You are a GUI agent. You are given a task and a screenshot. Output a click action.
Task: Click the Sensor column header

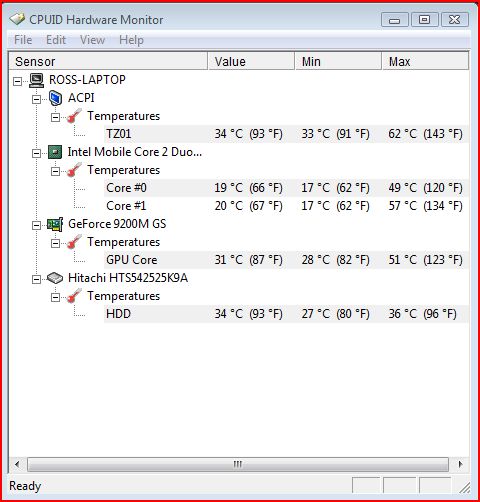click(108, 61)
